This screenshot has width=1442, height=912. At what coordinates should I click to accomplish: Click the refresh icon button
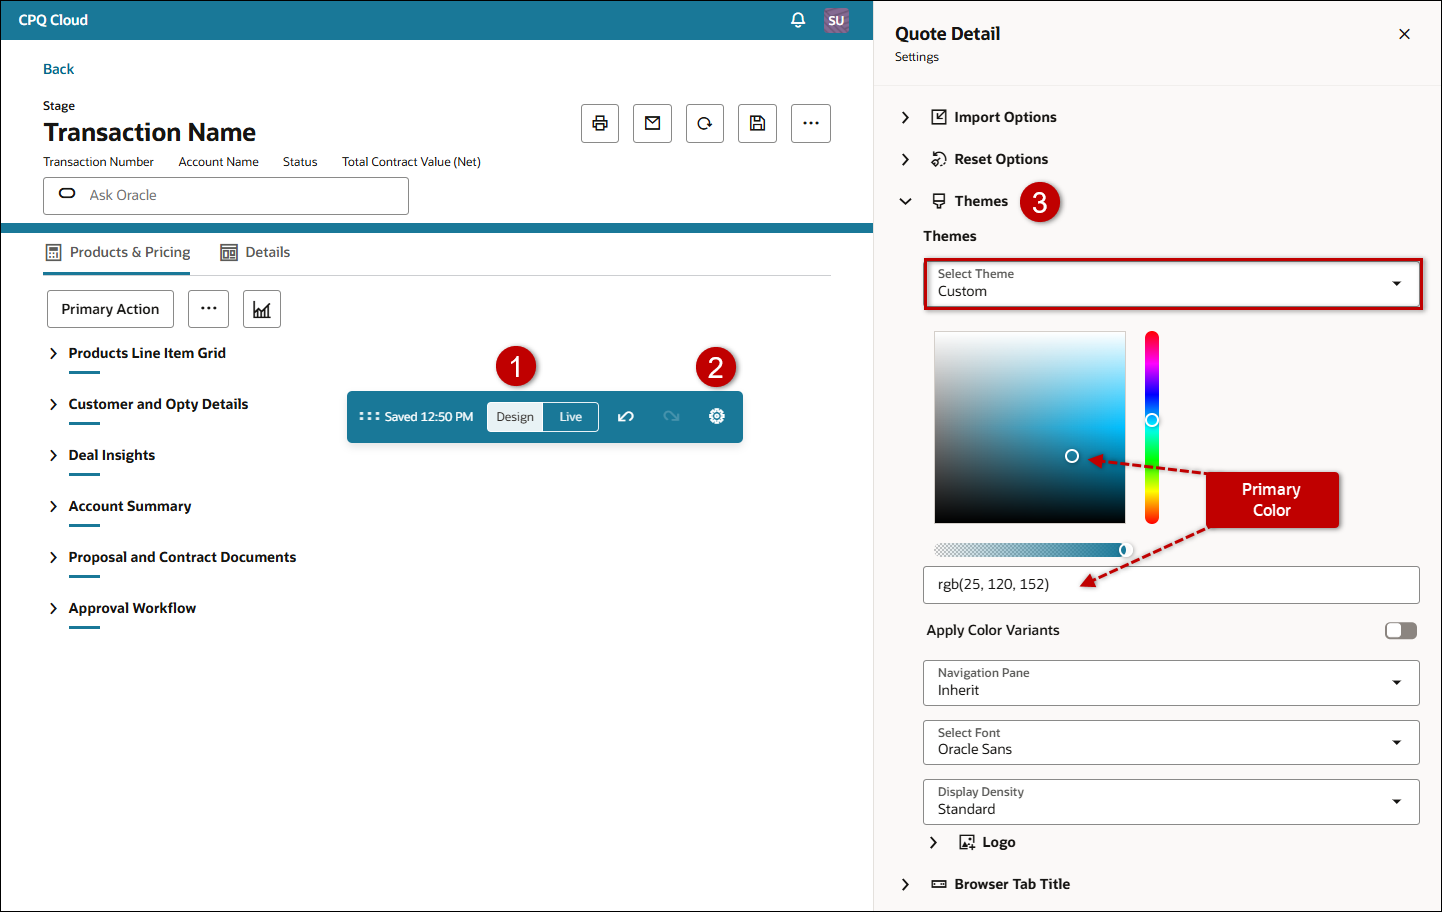(x=705, y=123)
